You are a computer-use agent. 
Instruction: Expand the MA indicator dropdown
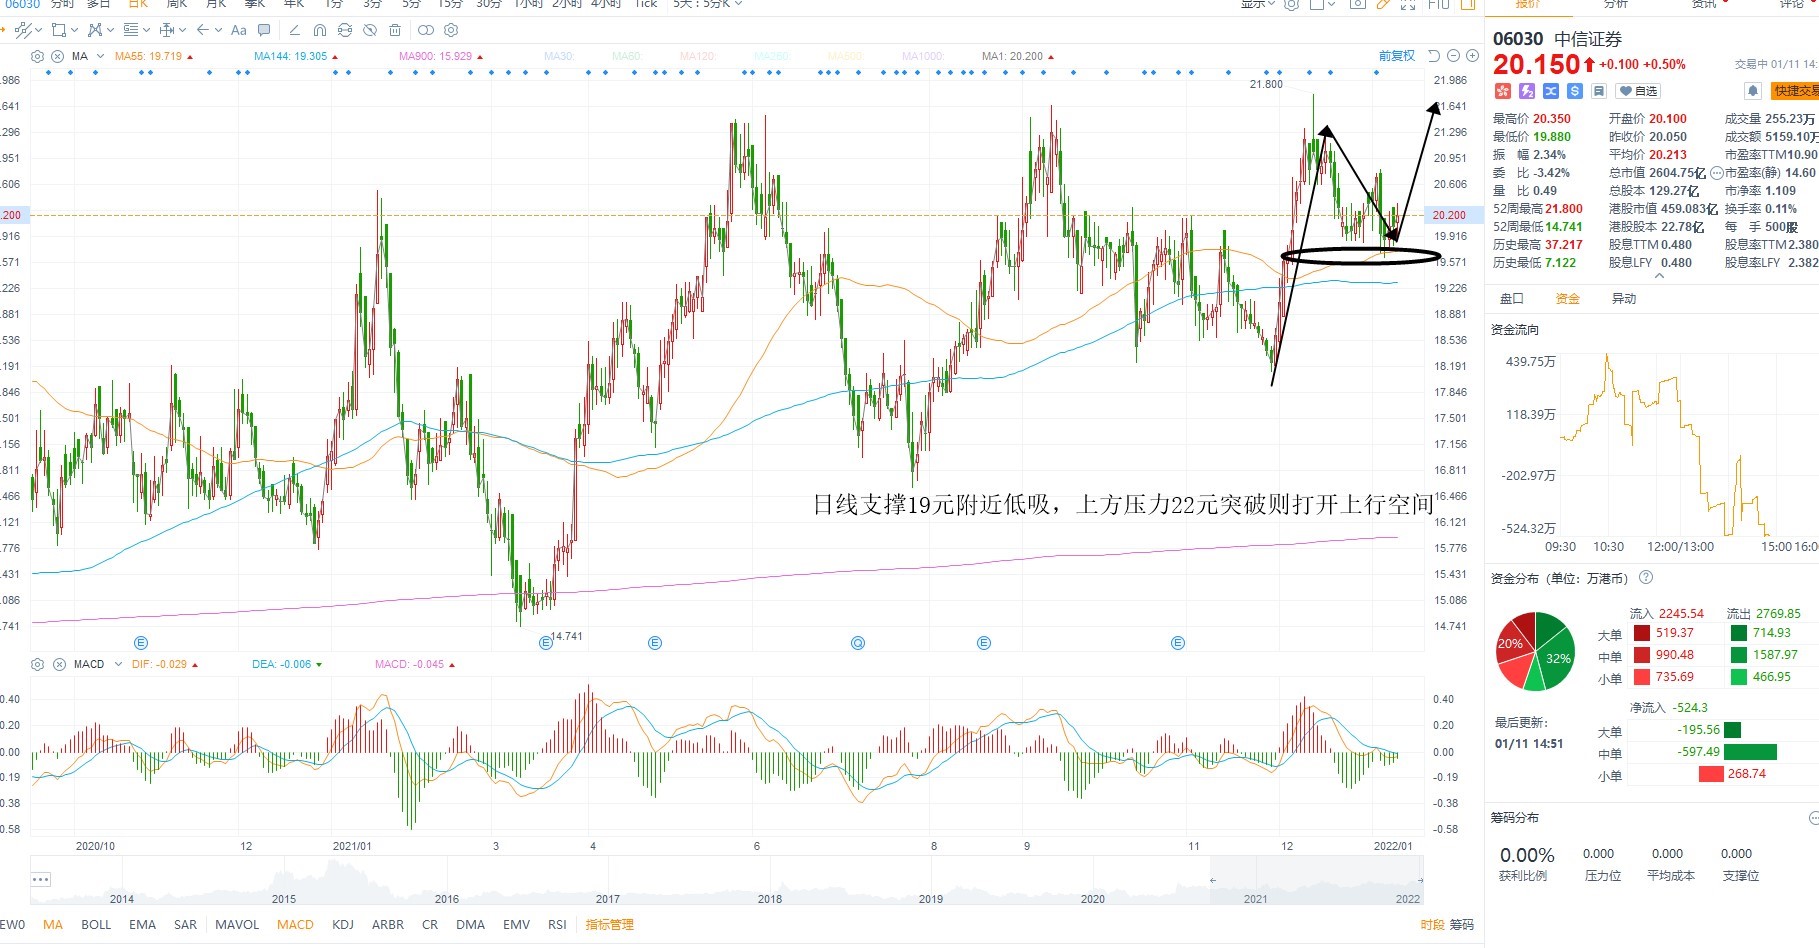[100, 56]
